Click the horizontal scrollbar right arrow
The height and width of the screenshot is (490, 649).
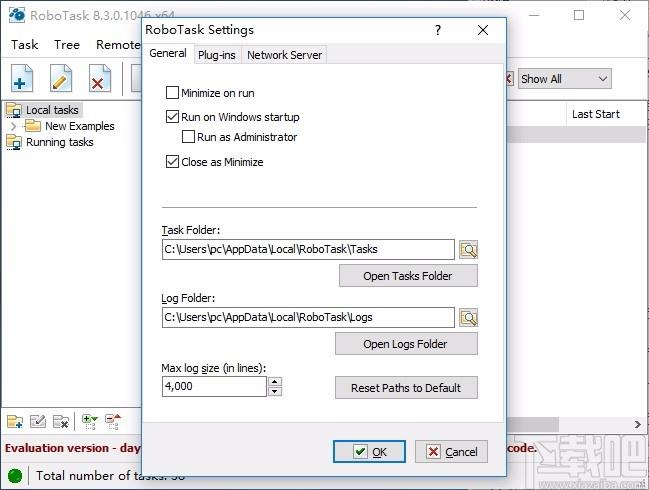[x=637, y=424]
